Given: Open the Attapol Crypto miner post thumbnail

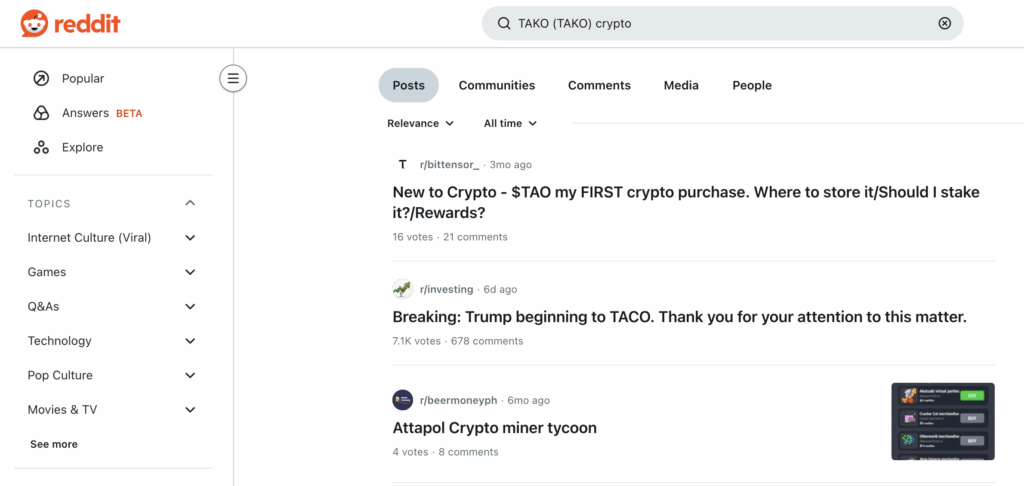Looking at the screenshot, I should pyautogui.click(x=942, y=421).
